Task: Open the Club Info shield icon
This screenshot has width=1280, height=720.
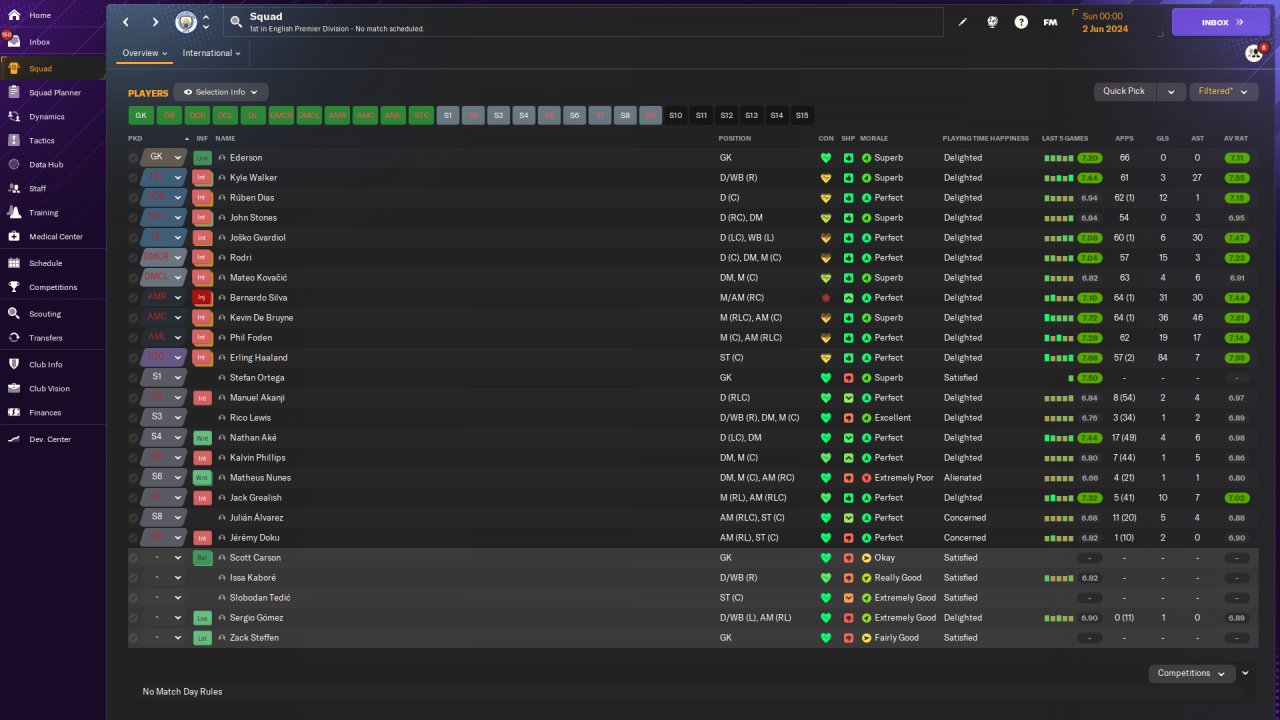Action: pyautogui.click(x=14, y=364)
